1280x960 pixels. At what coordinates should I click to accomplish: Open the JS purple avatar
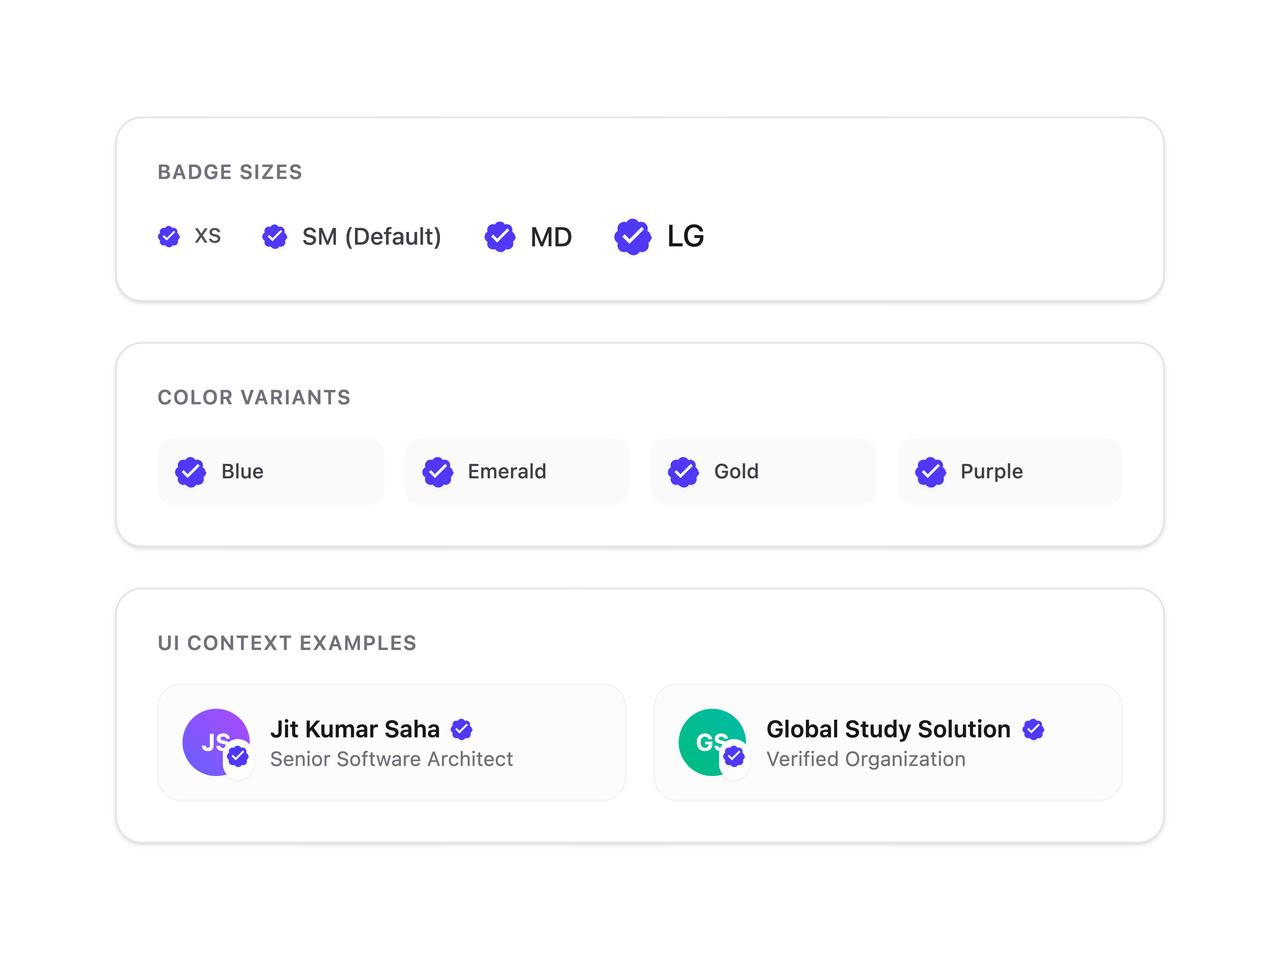tap(216, 742)
